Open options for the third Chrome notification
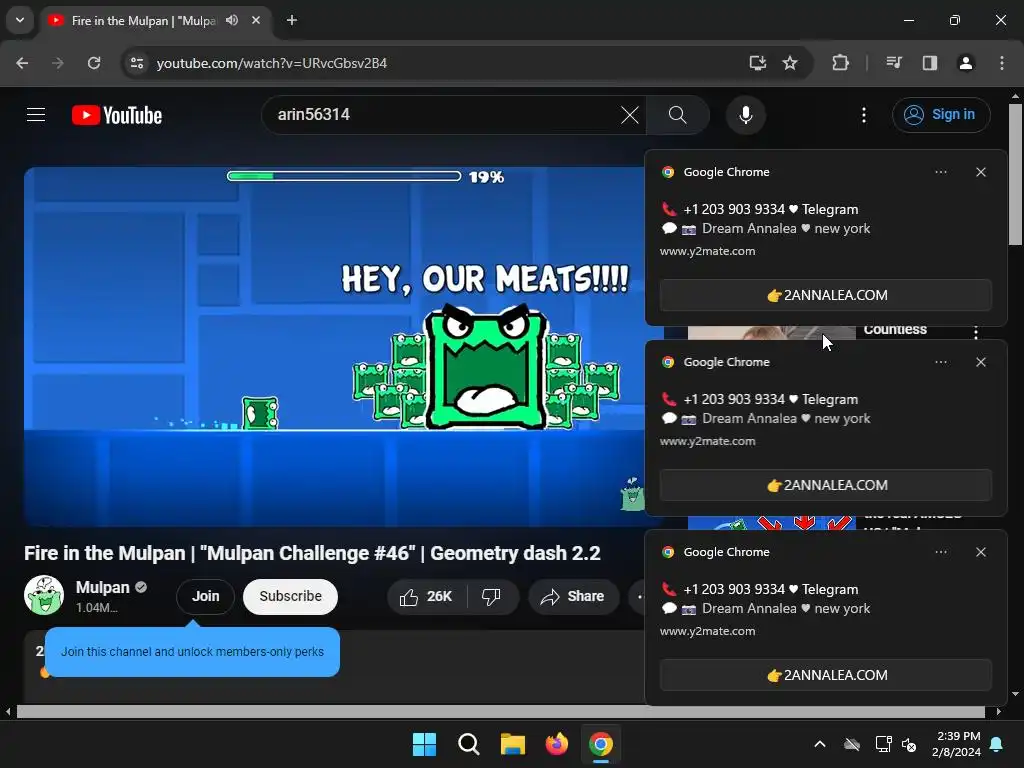1024x768 pixels. click(940, 552)
